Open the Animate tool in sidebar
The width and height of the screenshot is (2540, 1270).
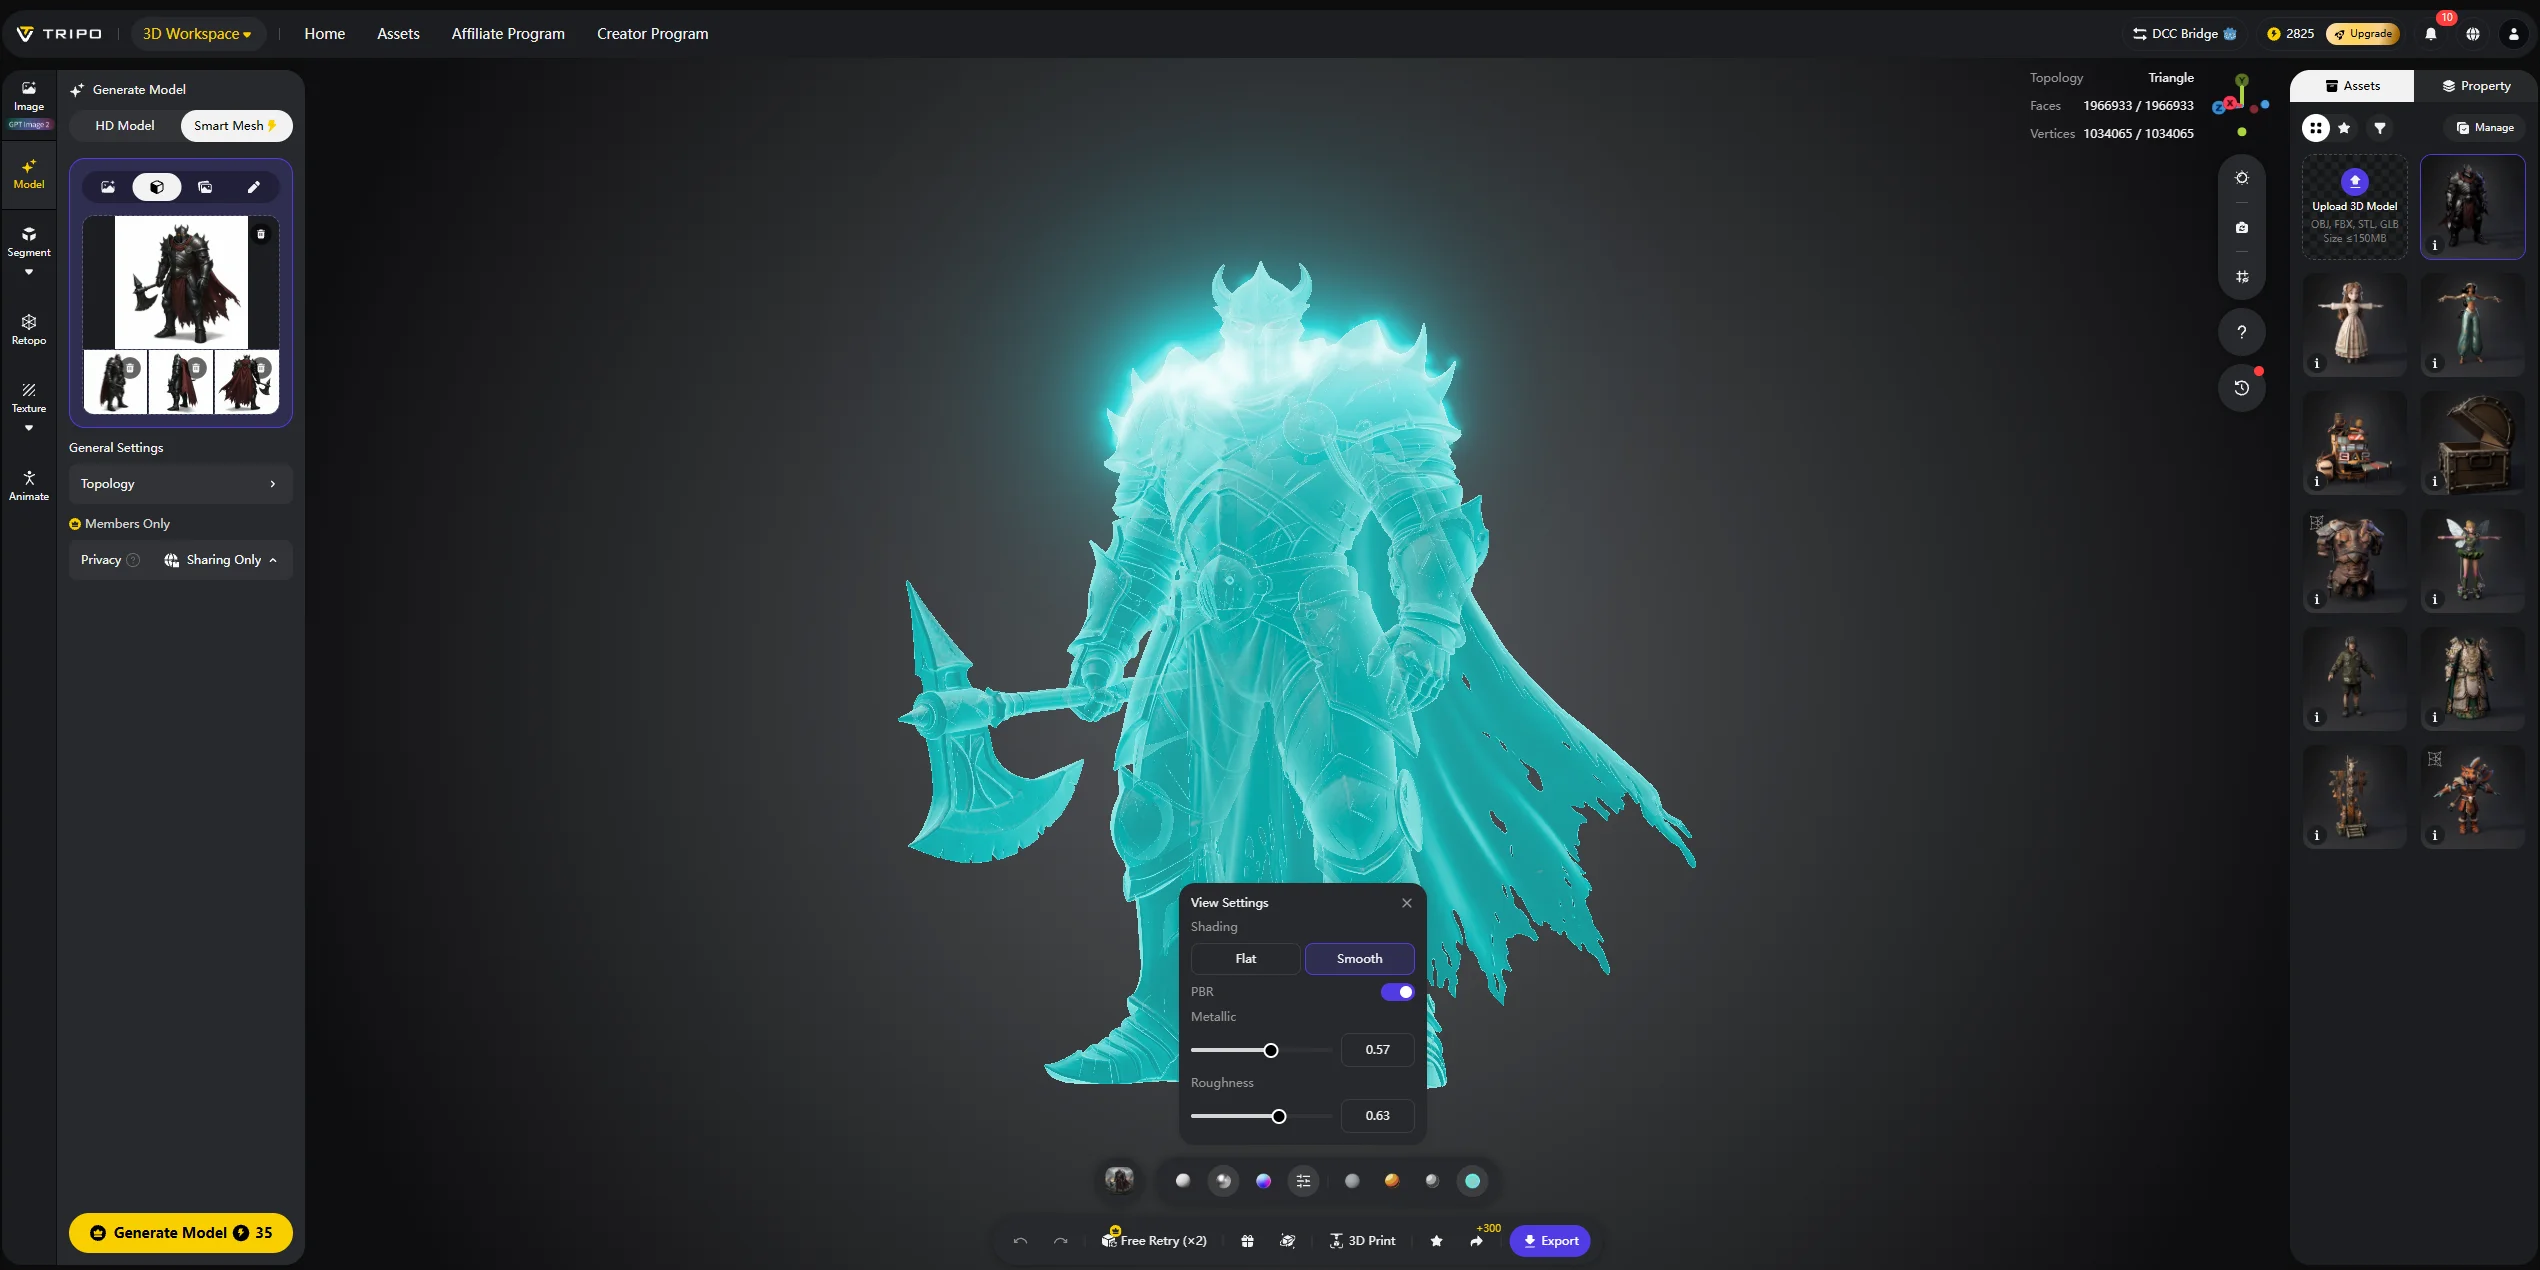(29, 486)
